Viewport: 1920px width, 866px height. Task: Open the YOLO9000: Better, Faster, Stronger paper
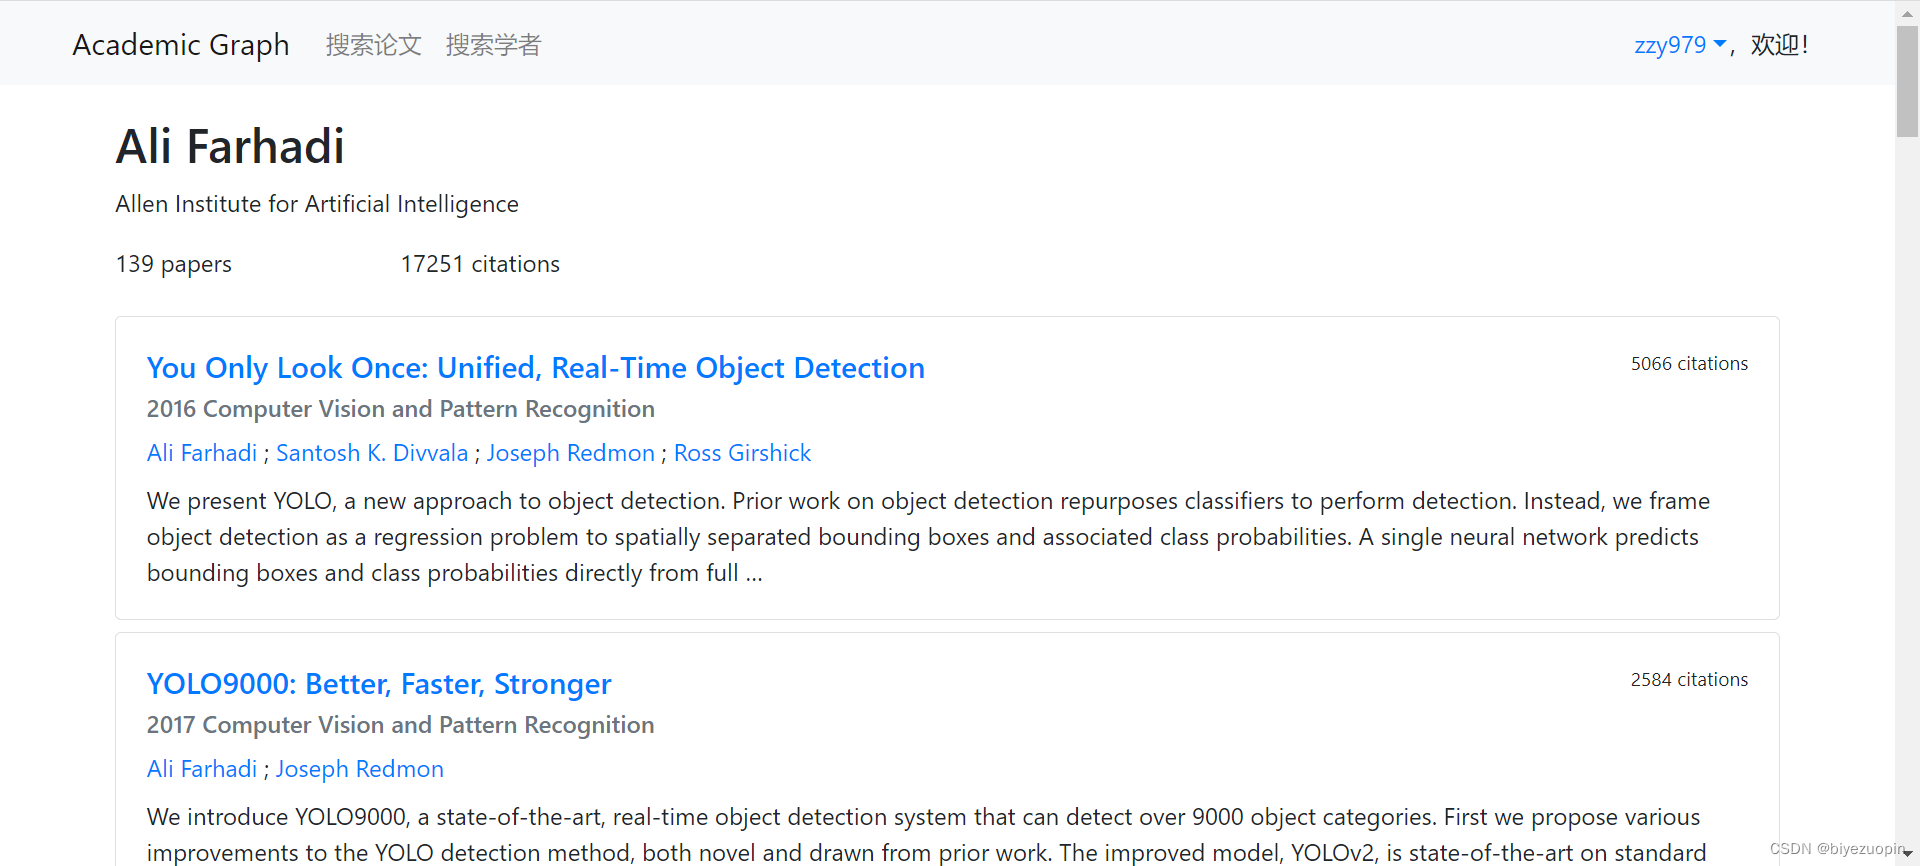point(379,684)
